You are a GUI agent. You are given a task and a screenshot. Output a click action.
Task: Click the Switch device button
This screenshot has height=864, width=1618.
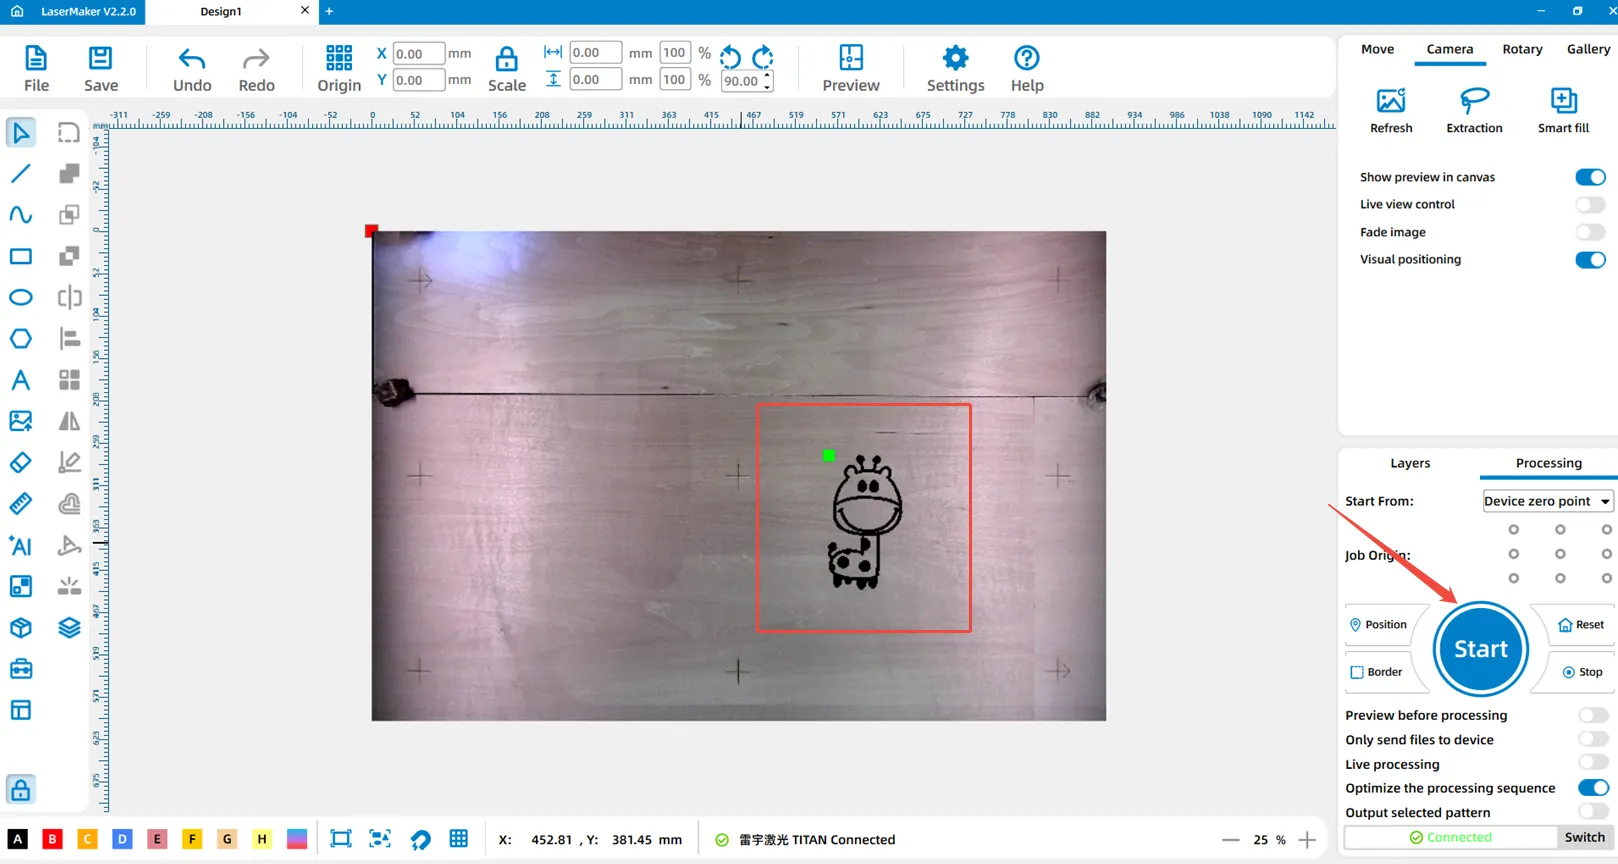point(1584,837)
